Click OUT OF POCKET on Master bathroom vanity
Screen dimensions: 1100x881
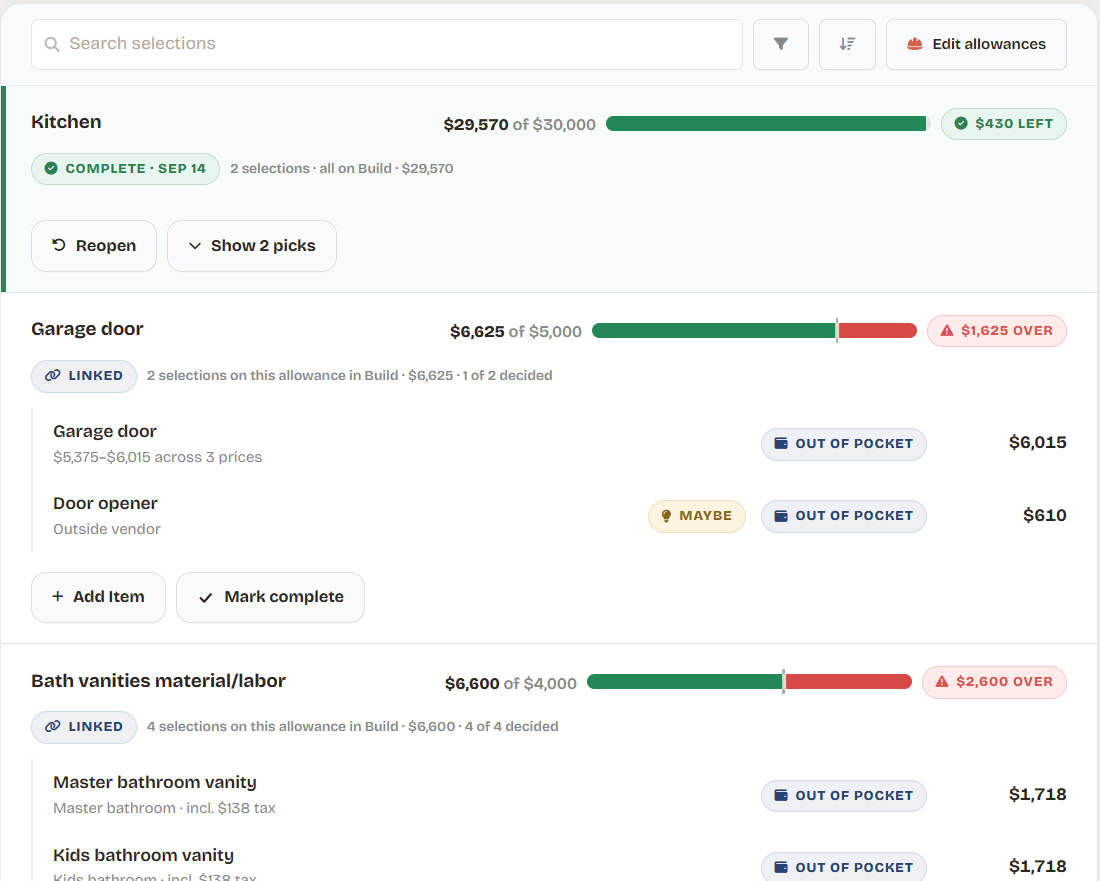[844, 796]
